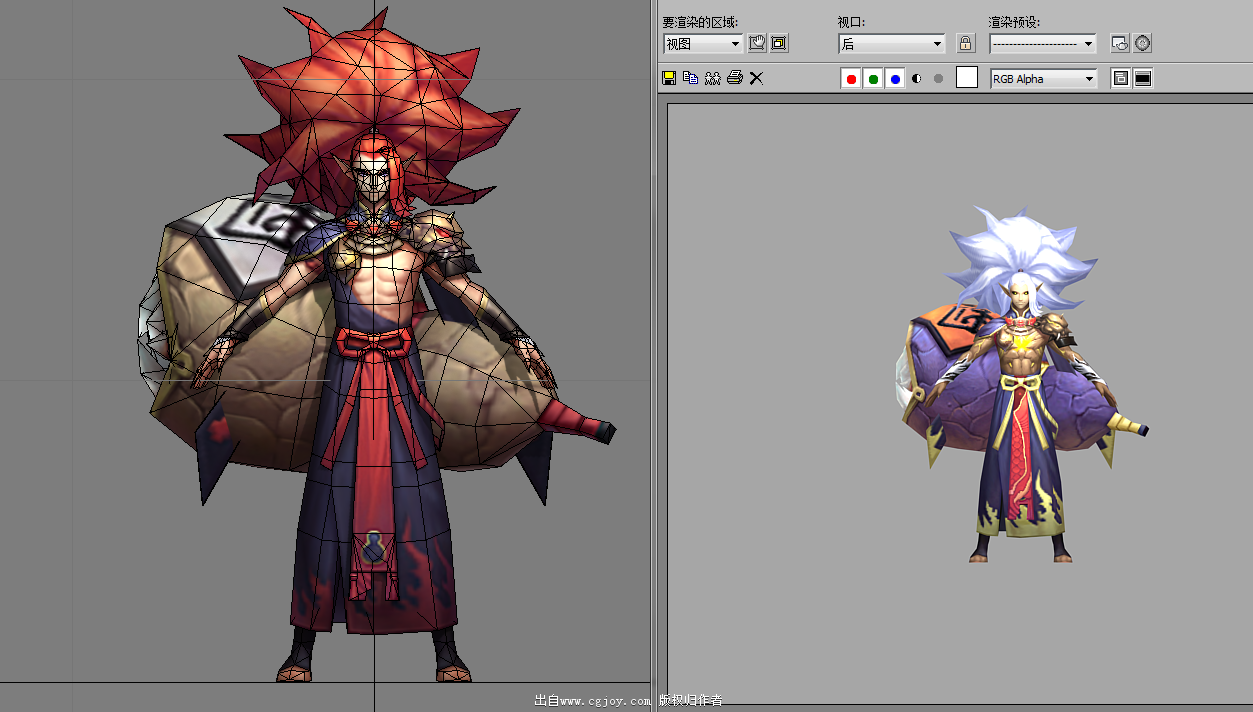The image size is (1253, 712).
Task: Expand the render preset dropdown
Action: click(1042, 44)
